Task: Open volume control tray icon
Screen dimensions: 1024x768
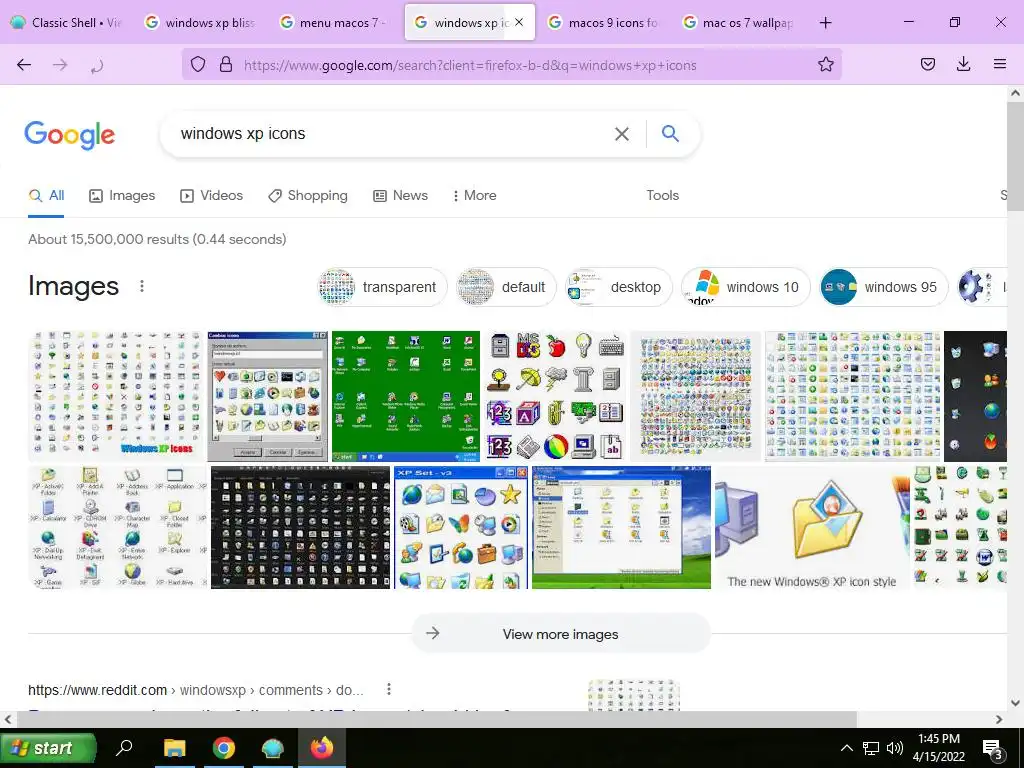Action: tap(895, 748)
